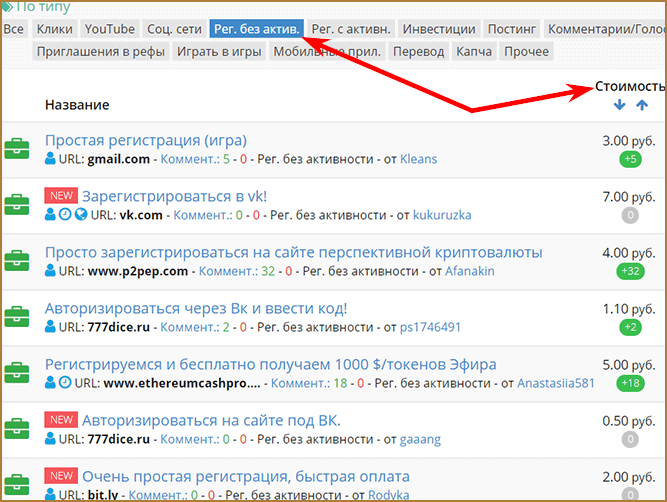Click clock icon in vk.com row
667x502 pixels.
(x=65, y=214)
